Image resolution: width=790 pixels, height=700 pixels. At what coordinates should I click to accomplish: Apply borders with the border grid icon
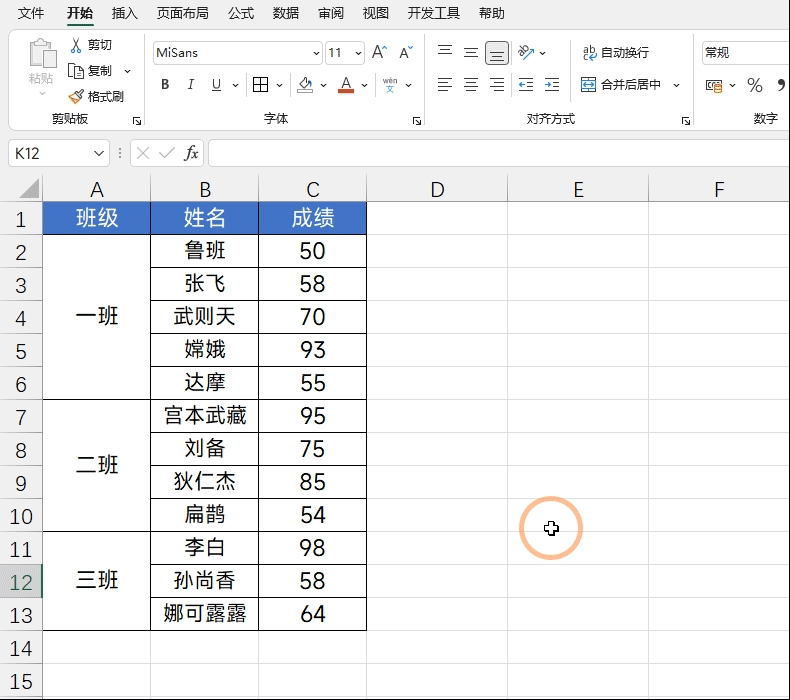[260, 85]
